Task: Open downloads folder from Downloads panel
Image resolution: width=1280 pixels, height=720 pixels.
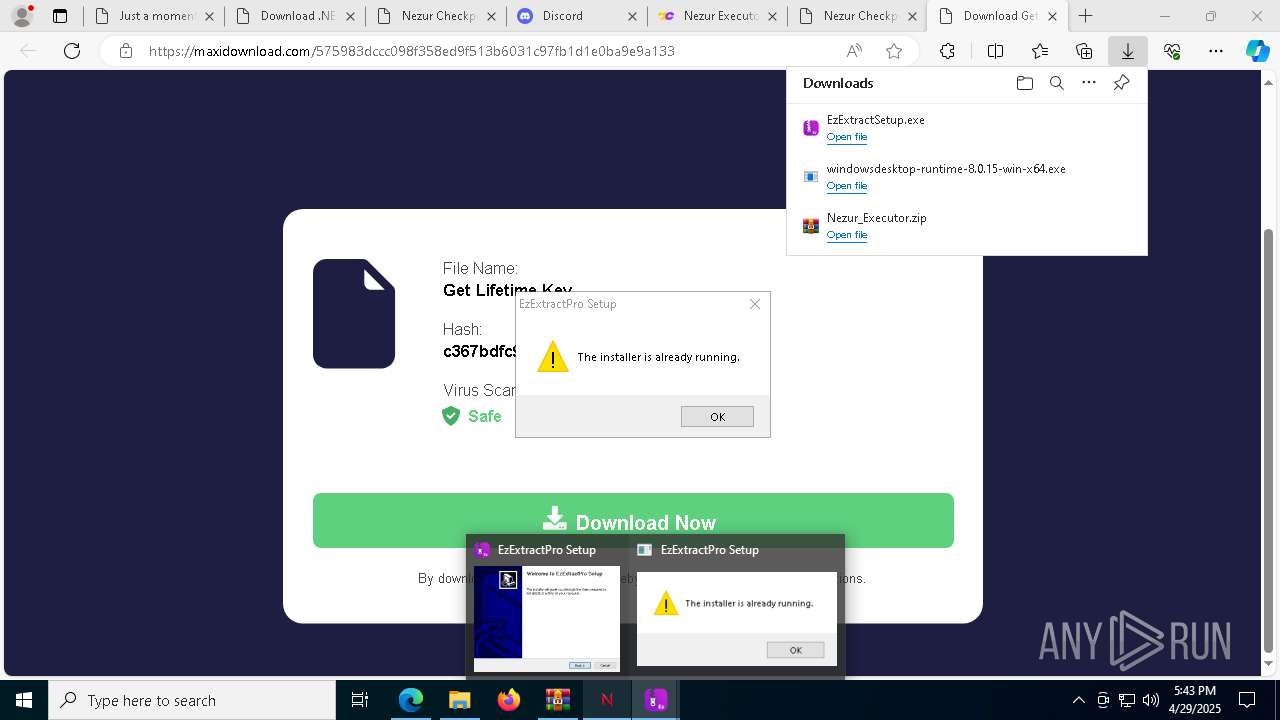Action: tap(1024, 83)
